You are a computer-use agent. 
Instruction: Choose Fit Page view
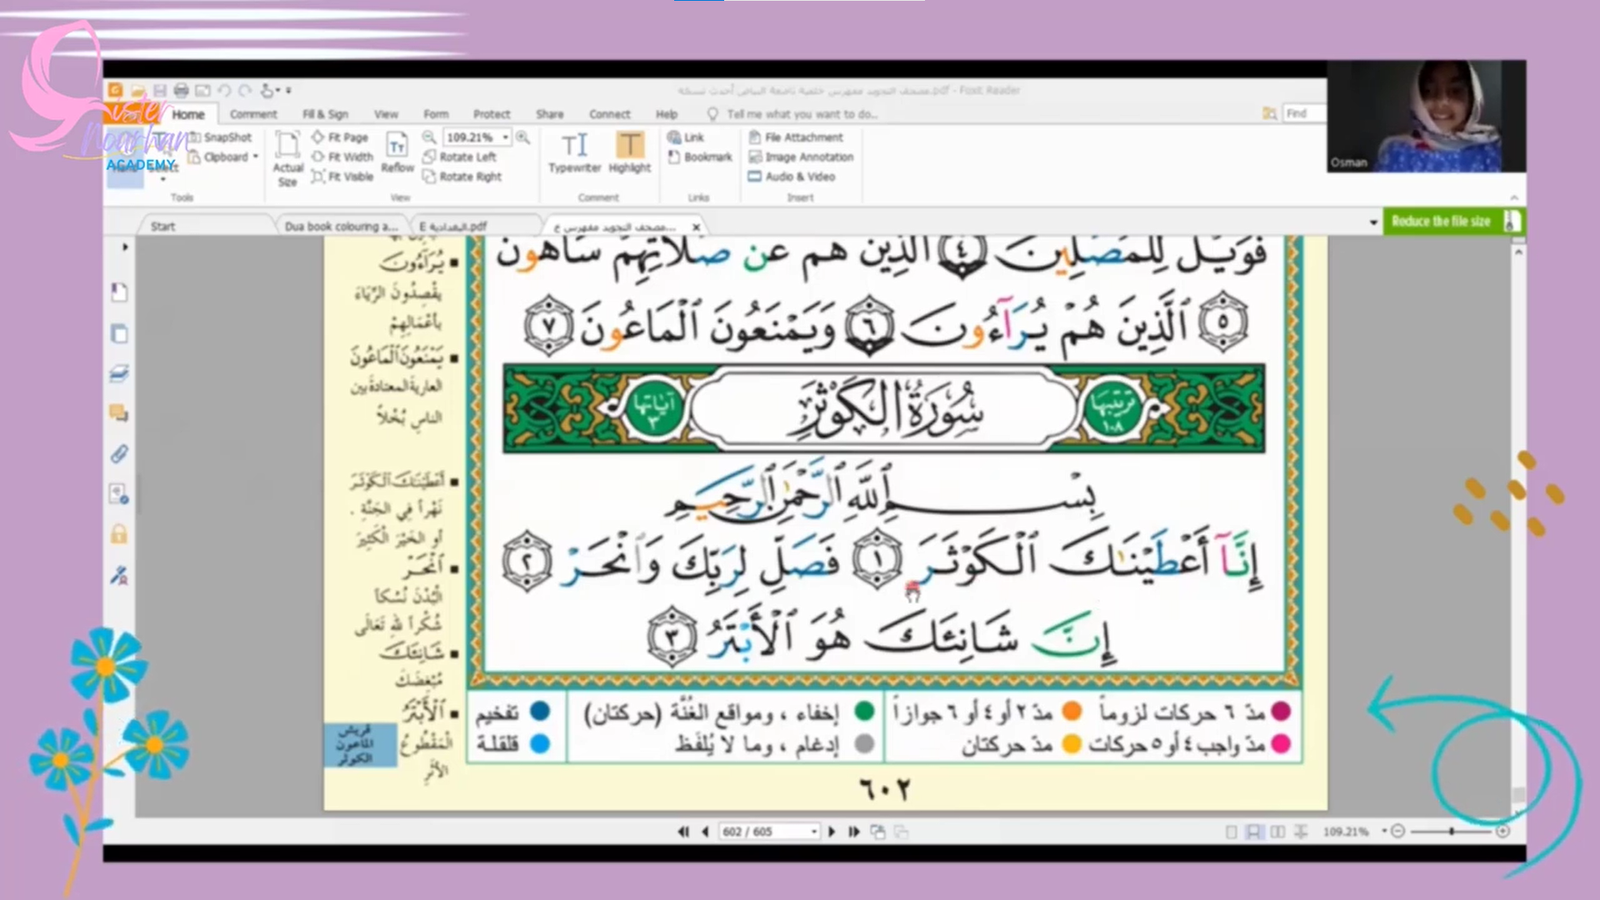coord(340,137)
